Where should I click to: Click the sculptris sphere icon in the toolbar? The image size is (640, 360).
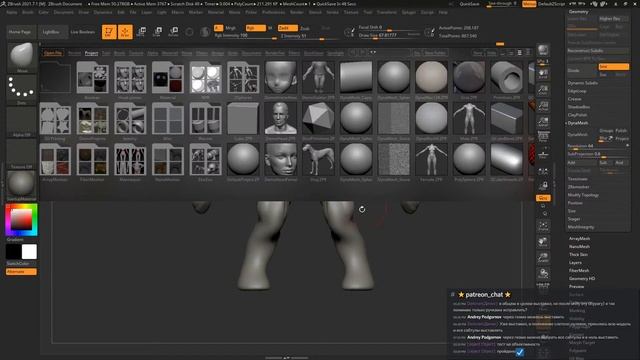click(x=205, y=32)
